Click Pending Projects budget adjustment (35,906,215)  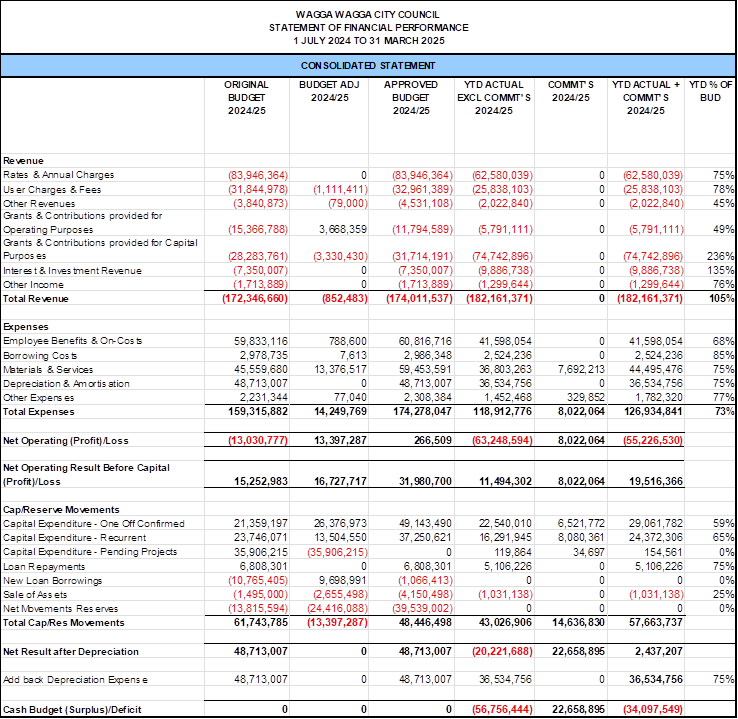pyautogui.click(x=337, y=552)
